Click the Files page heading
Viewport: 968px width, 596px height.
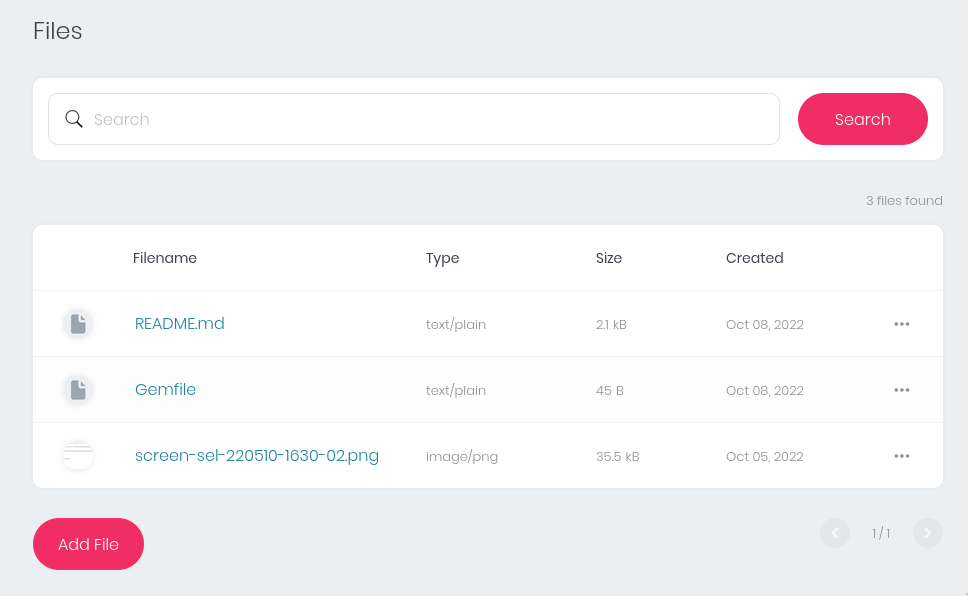57,31
